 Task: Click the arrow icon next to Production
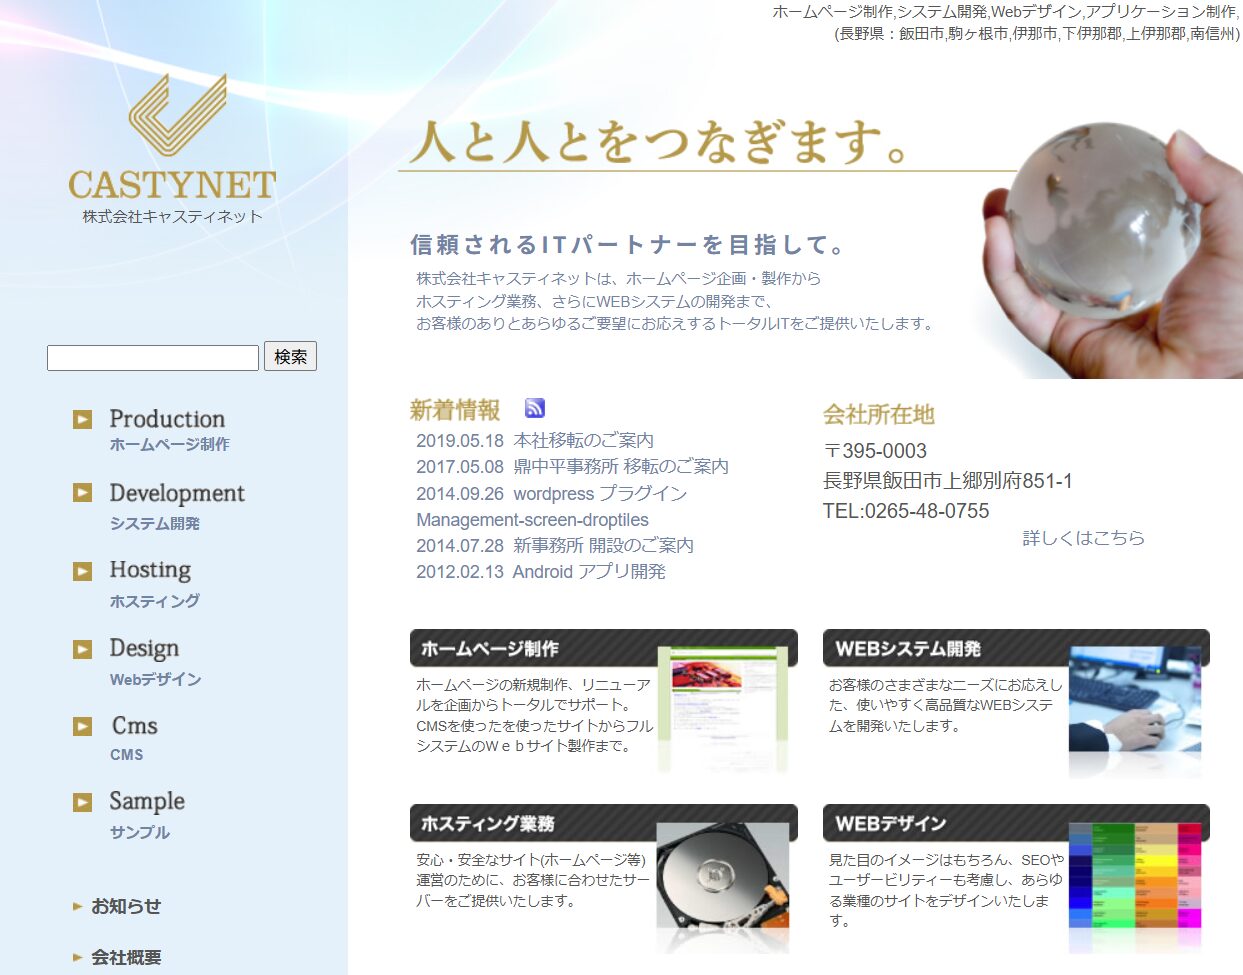83,419
